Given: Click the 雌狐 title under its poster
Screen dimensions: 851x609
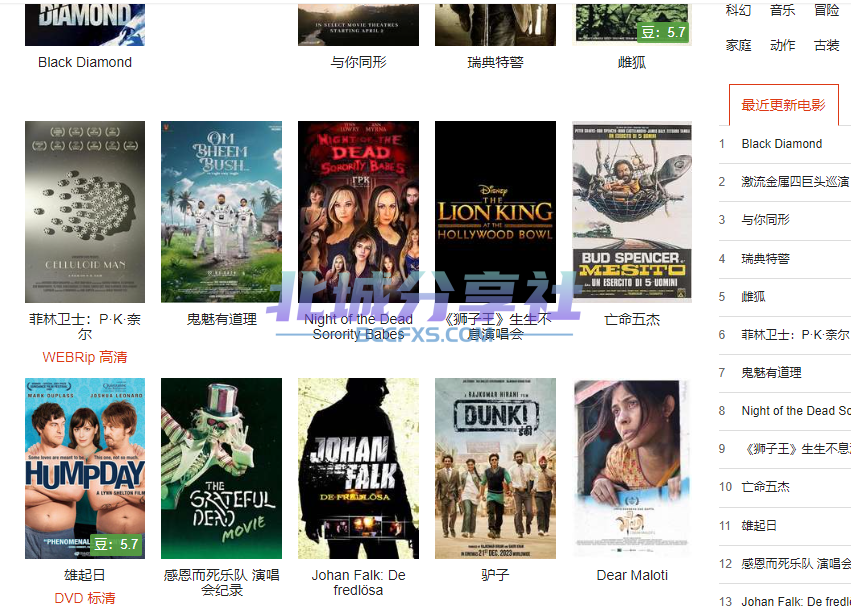Looking at the screenshot, I should click(632, 62).
